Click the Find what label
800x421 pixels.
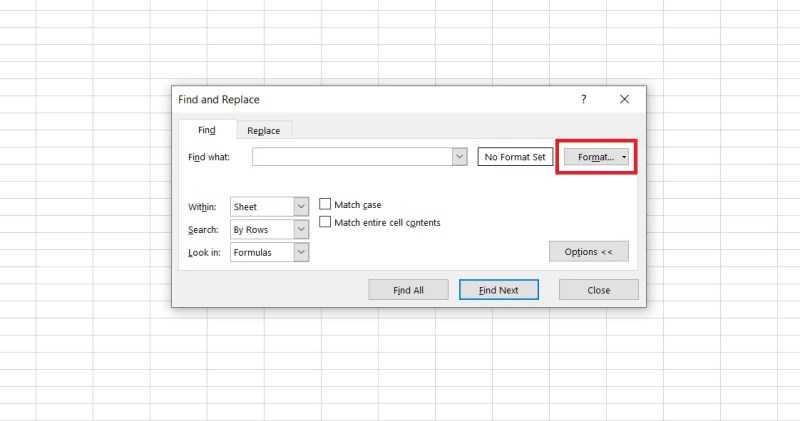pyautogui.click(x=209, y=157)
